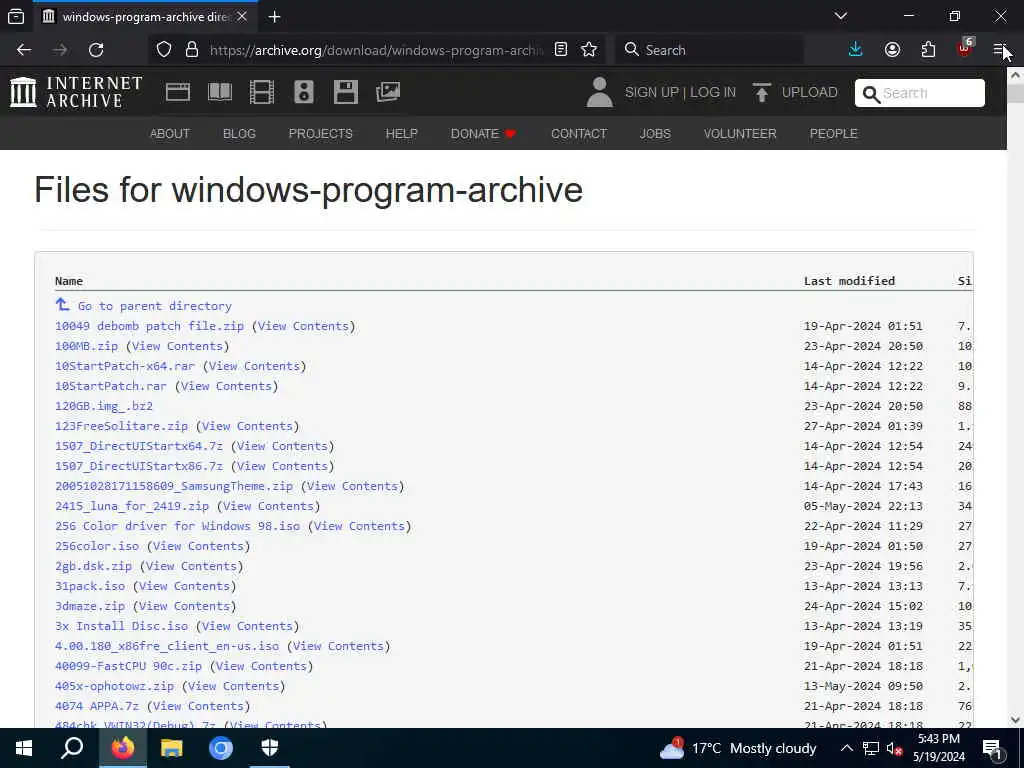Open 4.00.180_x86fre_client_en-us.iso link
This screenshot has width=1024, height=768.
click(167, 646)
